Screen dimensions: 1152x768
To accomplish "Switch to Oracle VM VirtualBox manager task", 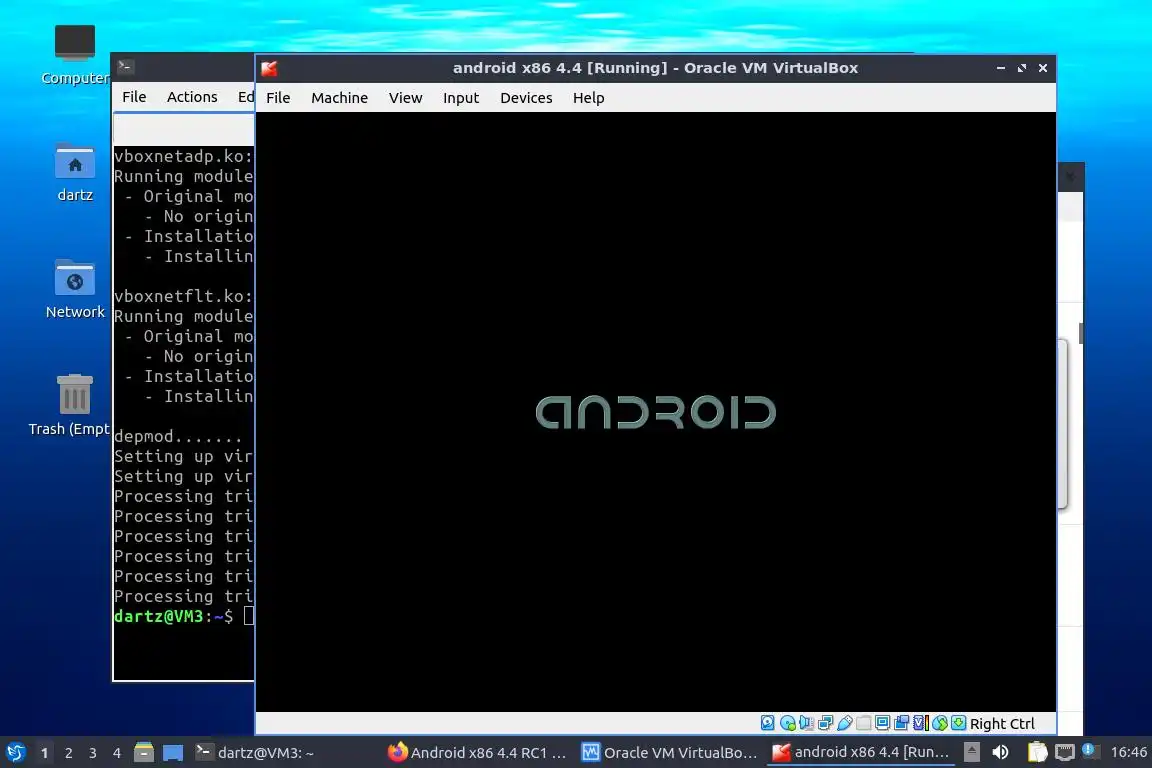I will (669, 753).
